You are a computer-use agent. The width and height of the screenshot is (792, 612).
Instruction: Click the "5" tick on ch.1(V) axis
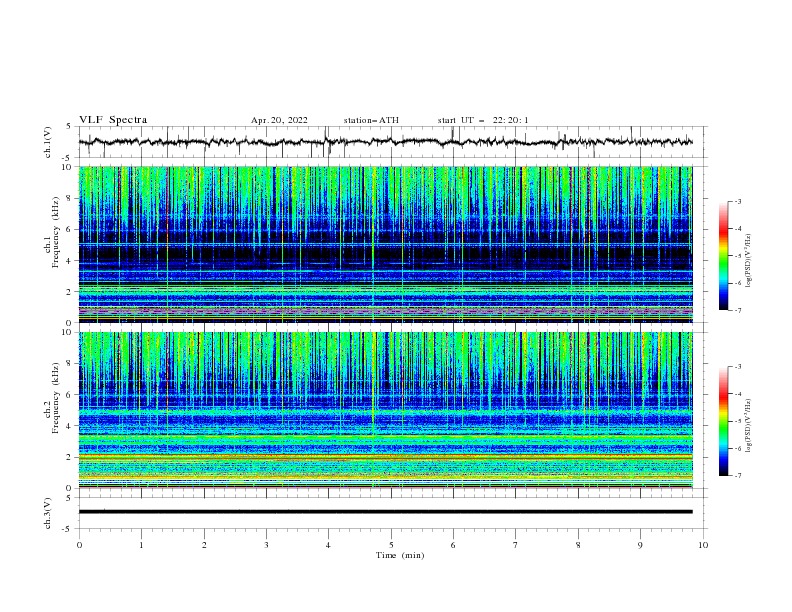[x=68, y=127]
